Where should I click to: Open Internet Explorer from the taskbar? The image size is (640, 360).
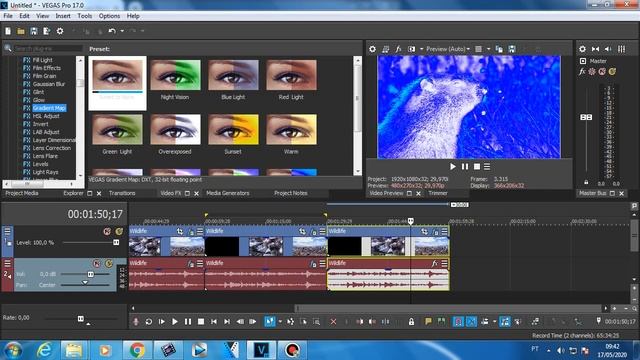[x=44, y=350]
